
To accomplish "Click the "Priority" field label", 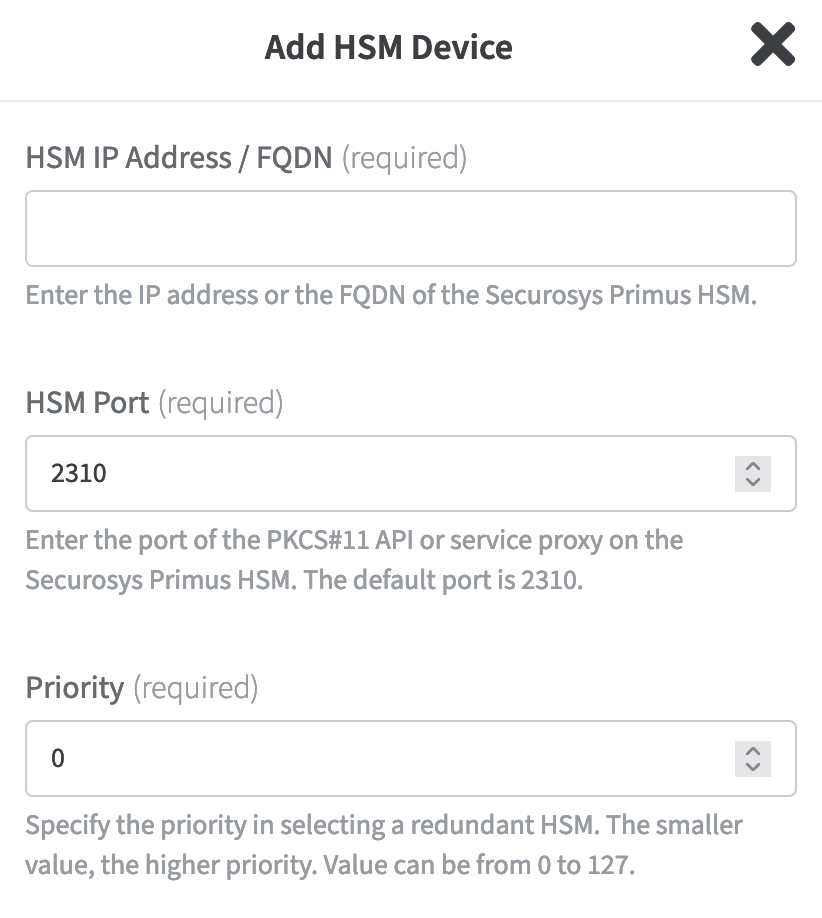I will pyautogui.click(x=75, y=688).
